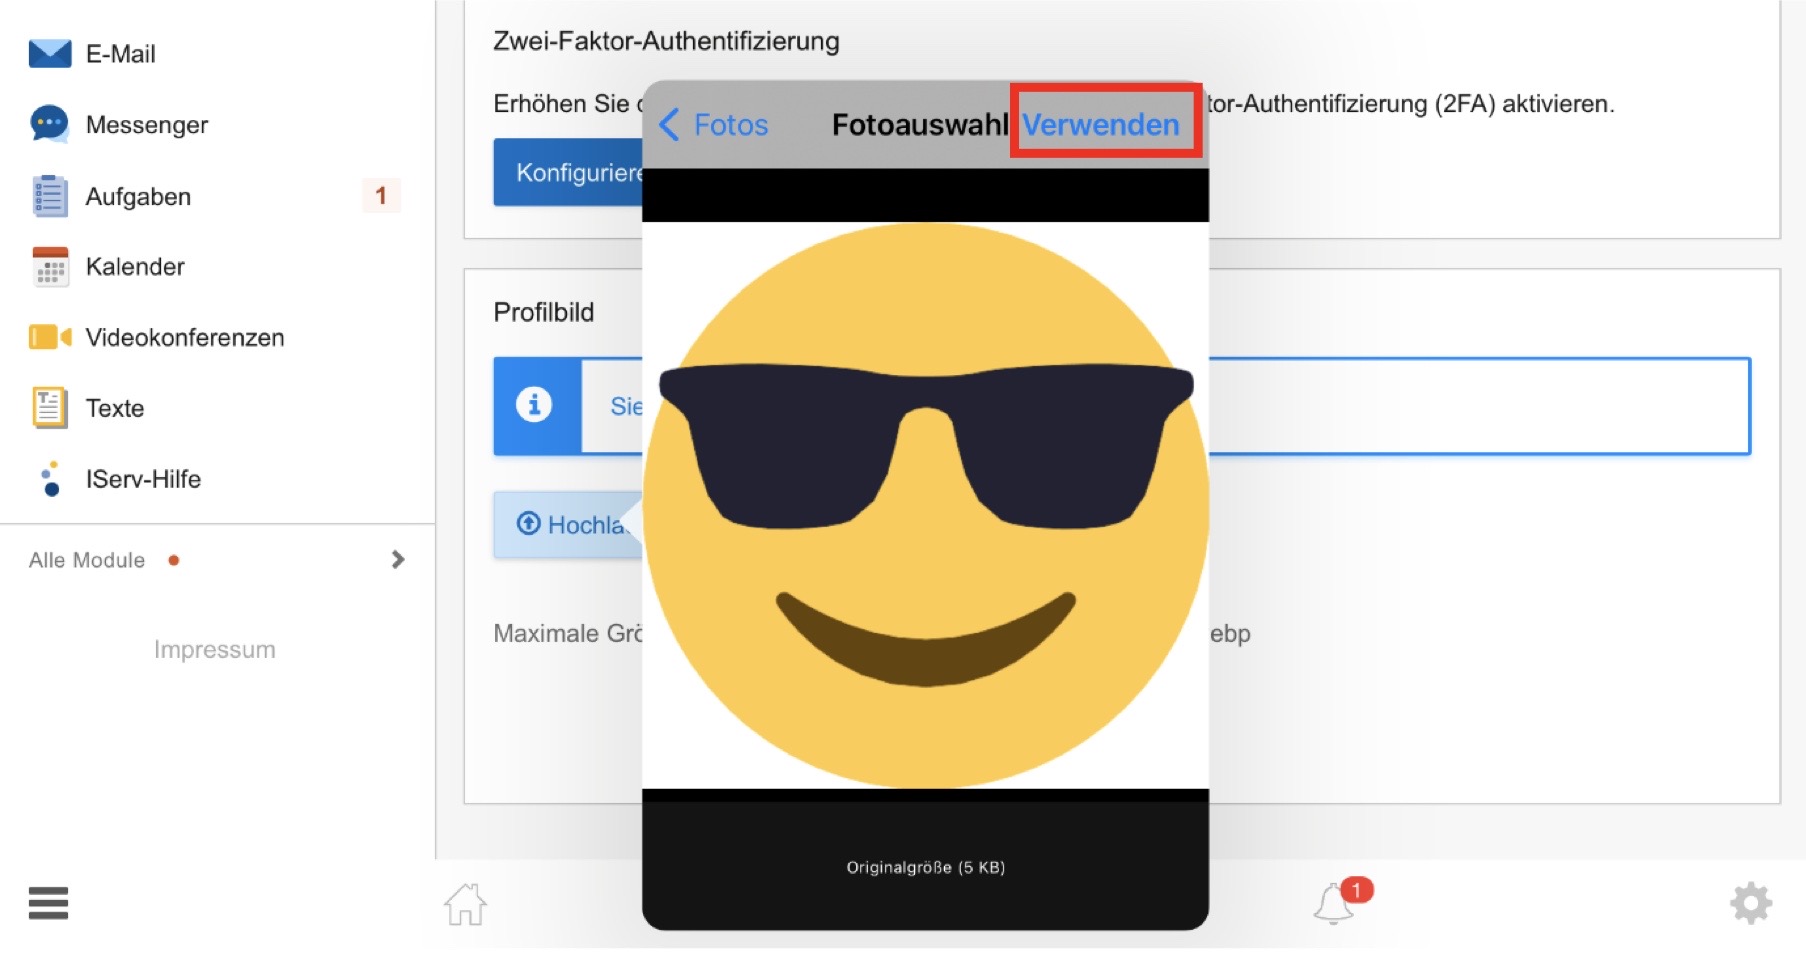Screen dimensions: 1806x966
Task: Go back to Fotos album
Action: click(714, 125)
